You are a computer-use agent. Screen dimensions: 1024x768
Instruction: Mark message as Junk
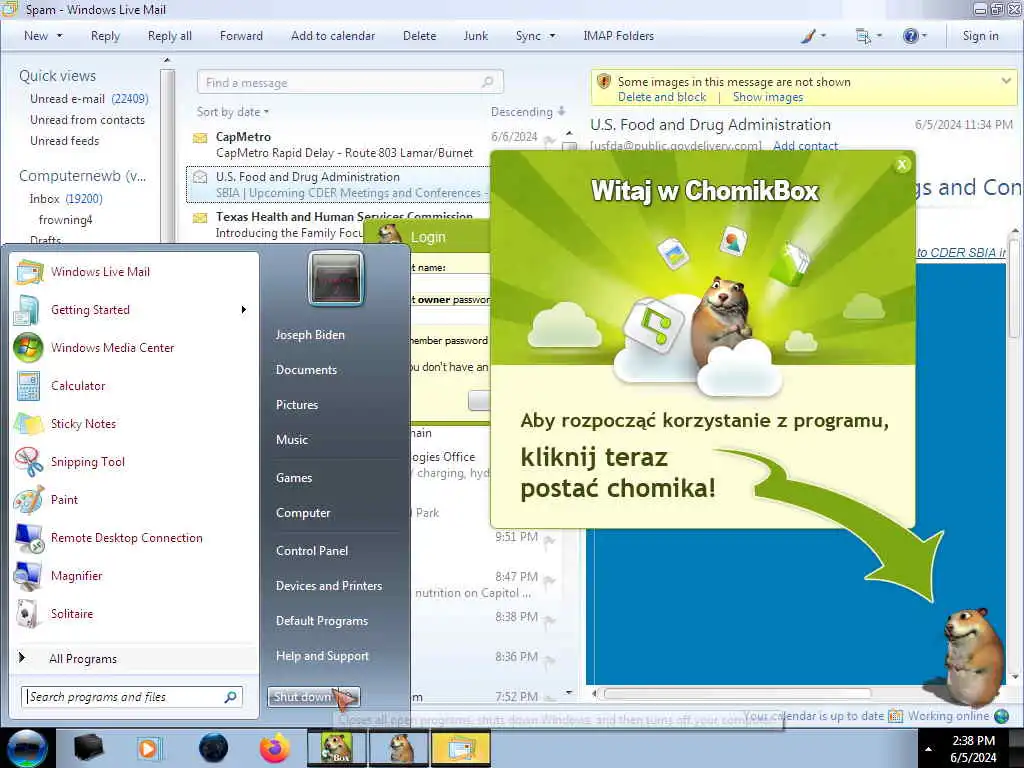475,36
